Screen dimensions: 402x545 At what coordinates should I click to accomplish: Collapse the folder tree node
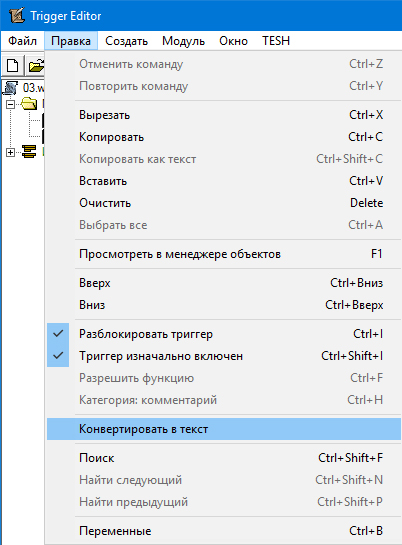pyautogui.click(x=10, y=104)
